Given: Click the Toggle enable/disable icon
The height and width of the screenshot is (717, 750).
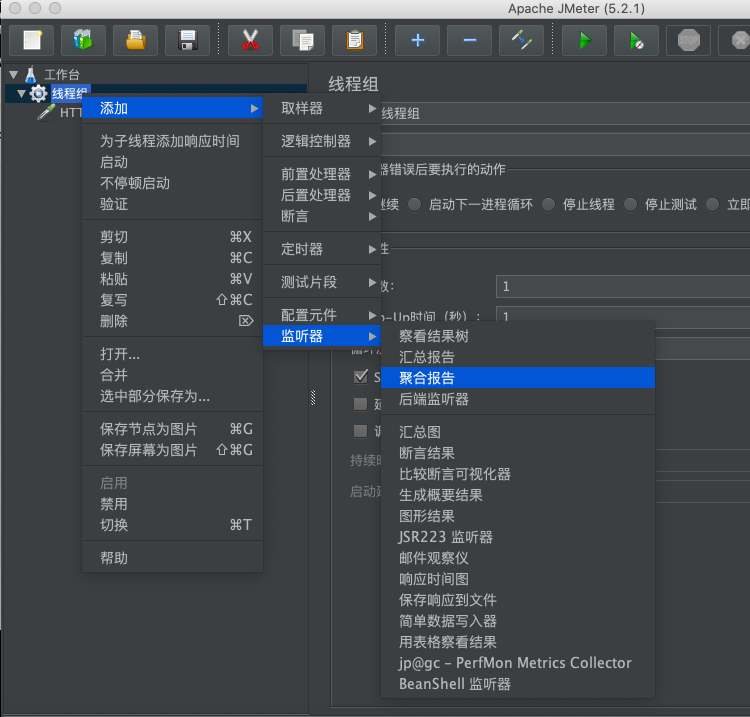Looking at the screenshot, I should pos(521,40).
